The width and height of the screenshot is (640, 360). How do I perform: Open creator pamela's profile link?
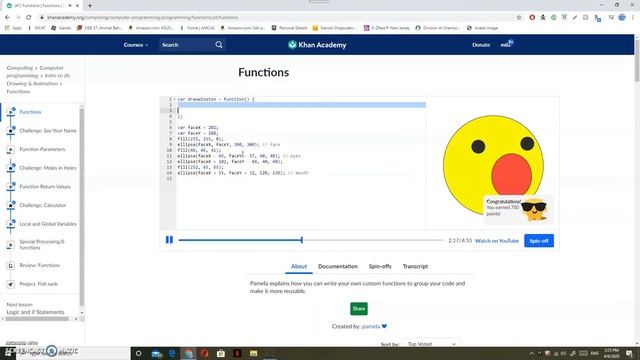click(x=371, y=326)
